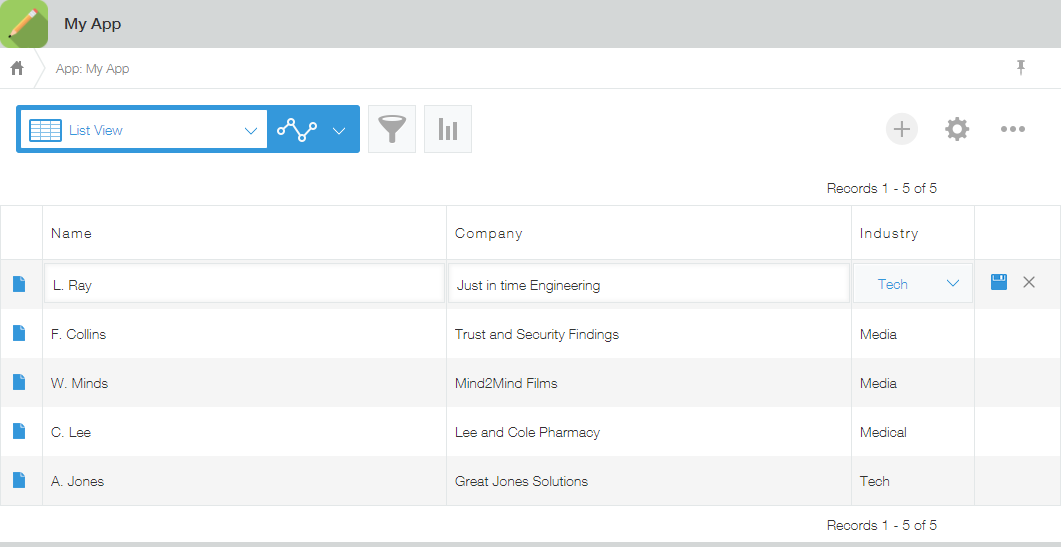The height and width of the screenshot is (547, 1061).
Task: Go to home via house icon
Action: click(17, 68)
